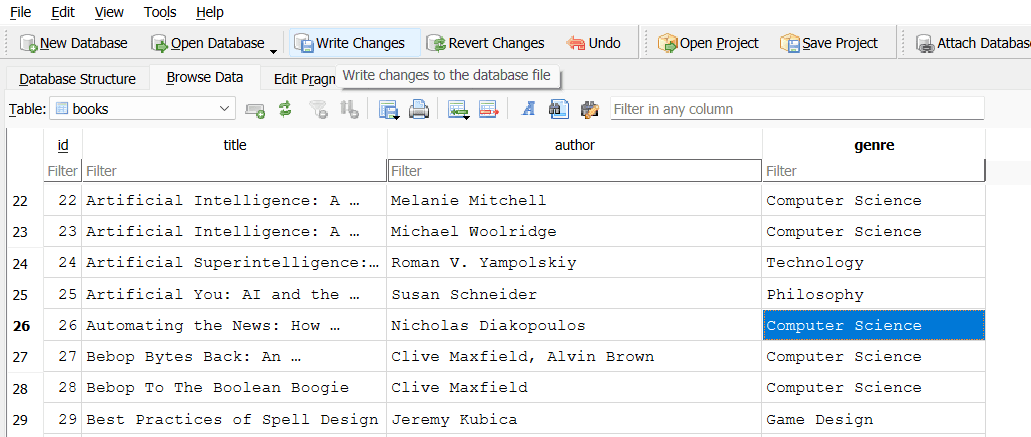Revert Changes to the database
Viewport: 1031px width, 437px height.
(x=485, y=43)
